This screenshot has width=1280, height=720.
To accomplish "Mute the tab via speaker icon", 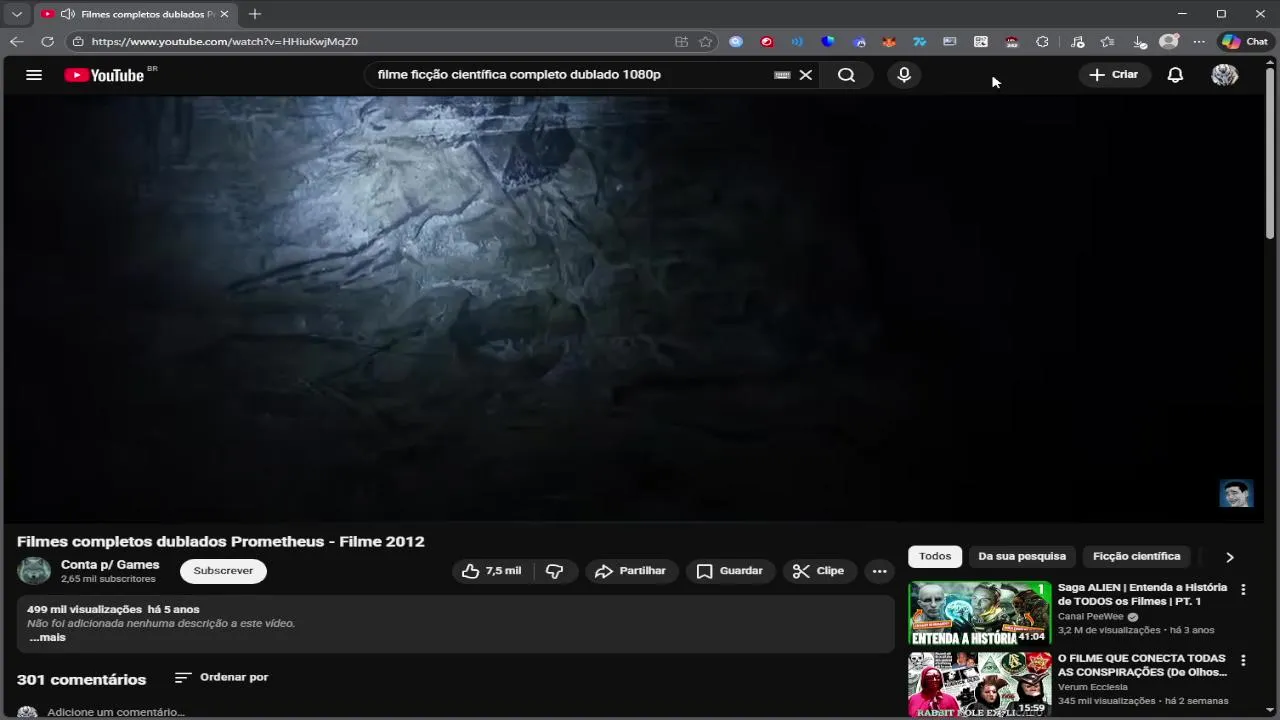I will (x=67, y=14).
